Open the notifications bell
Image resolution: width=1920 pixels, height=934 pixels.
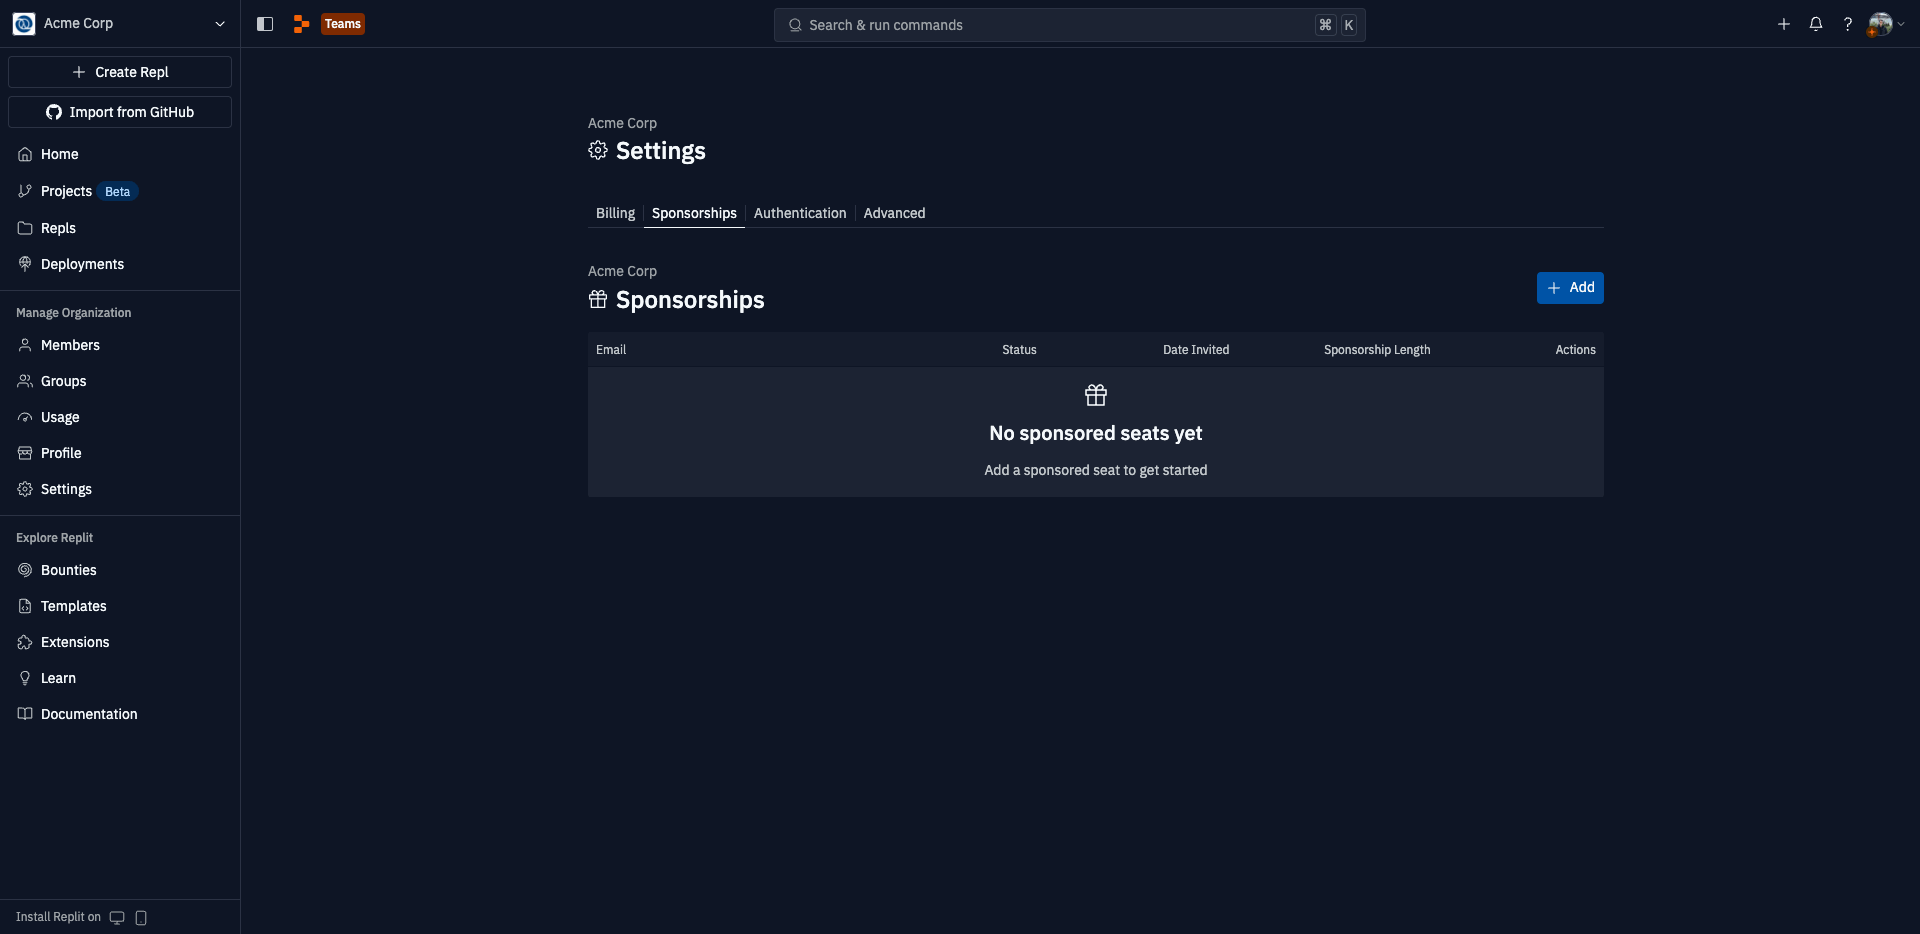point(1816,24)
